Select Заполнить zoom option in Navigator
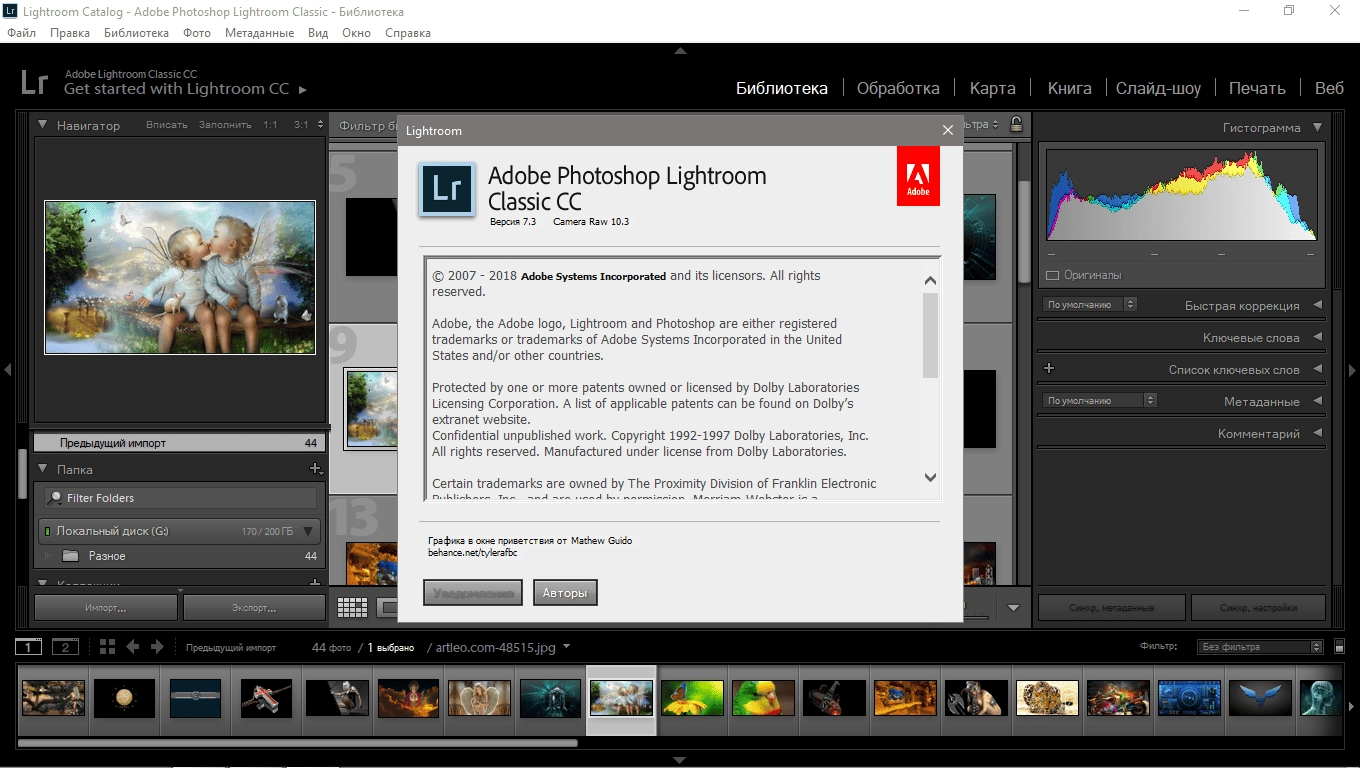Screen dimensions: 1360x768 point(225,125)
